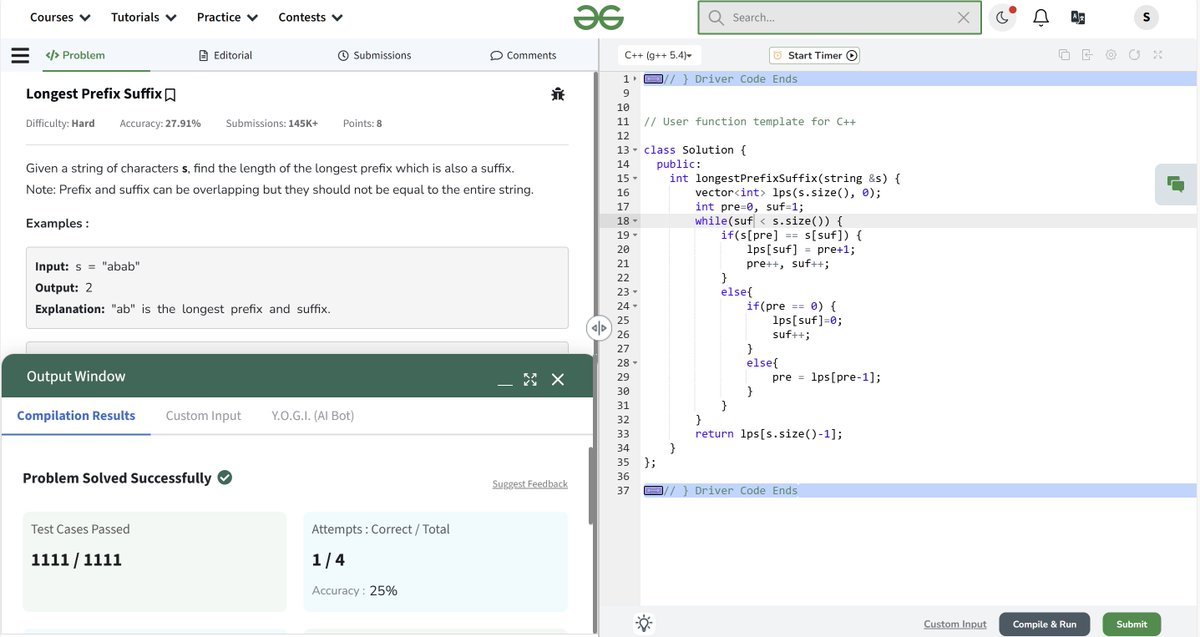Image resolution: width=1200 pixels, height=637 pixels.
Task: Switch to the Submissions tab
Action: point(374,56)
